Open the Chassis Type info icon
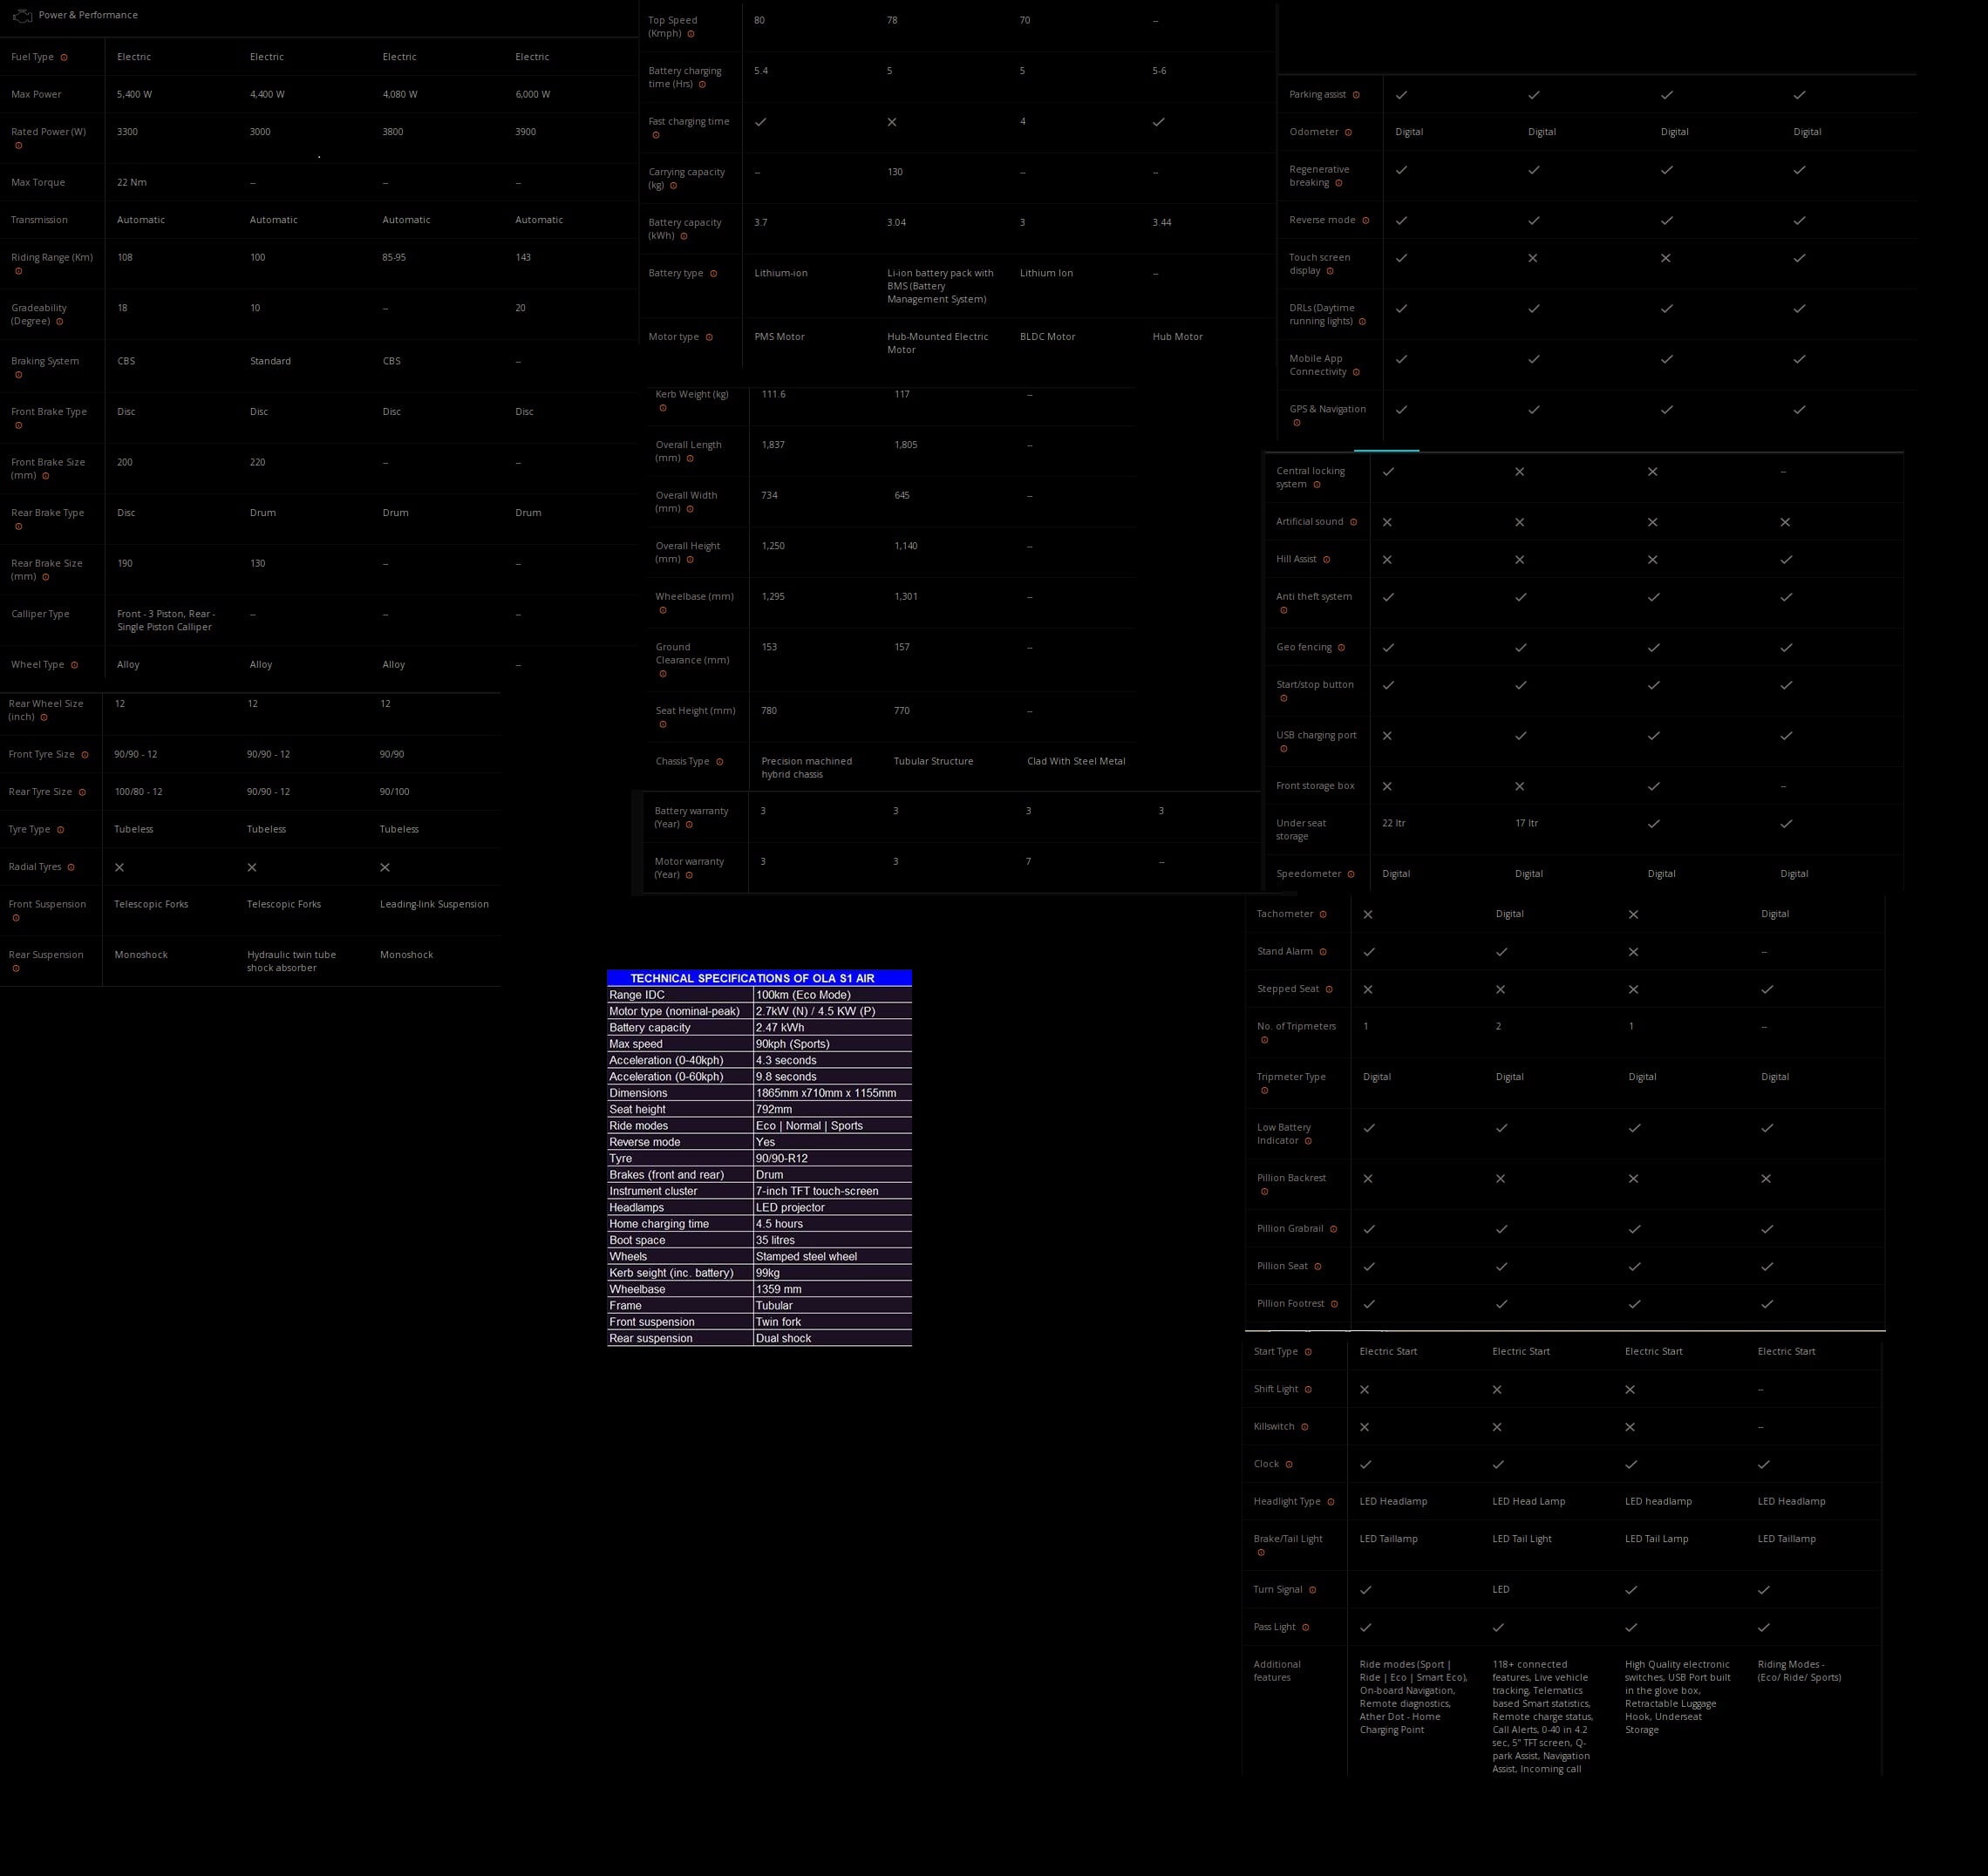This screenshot has height=1876, width=1988. 719,762
